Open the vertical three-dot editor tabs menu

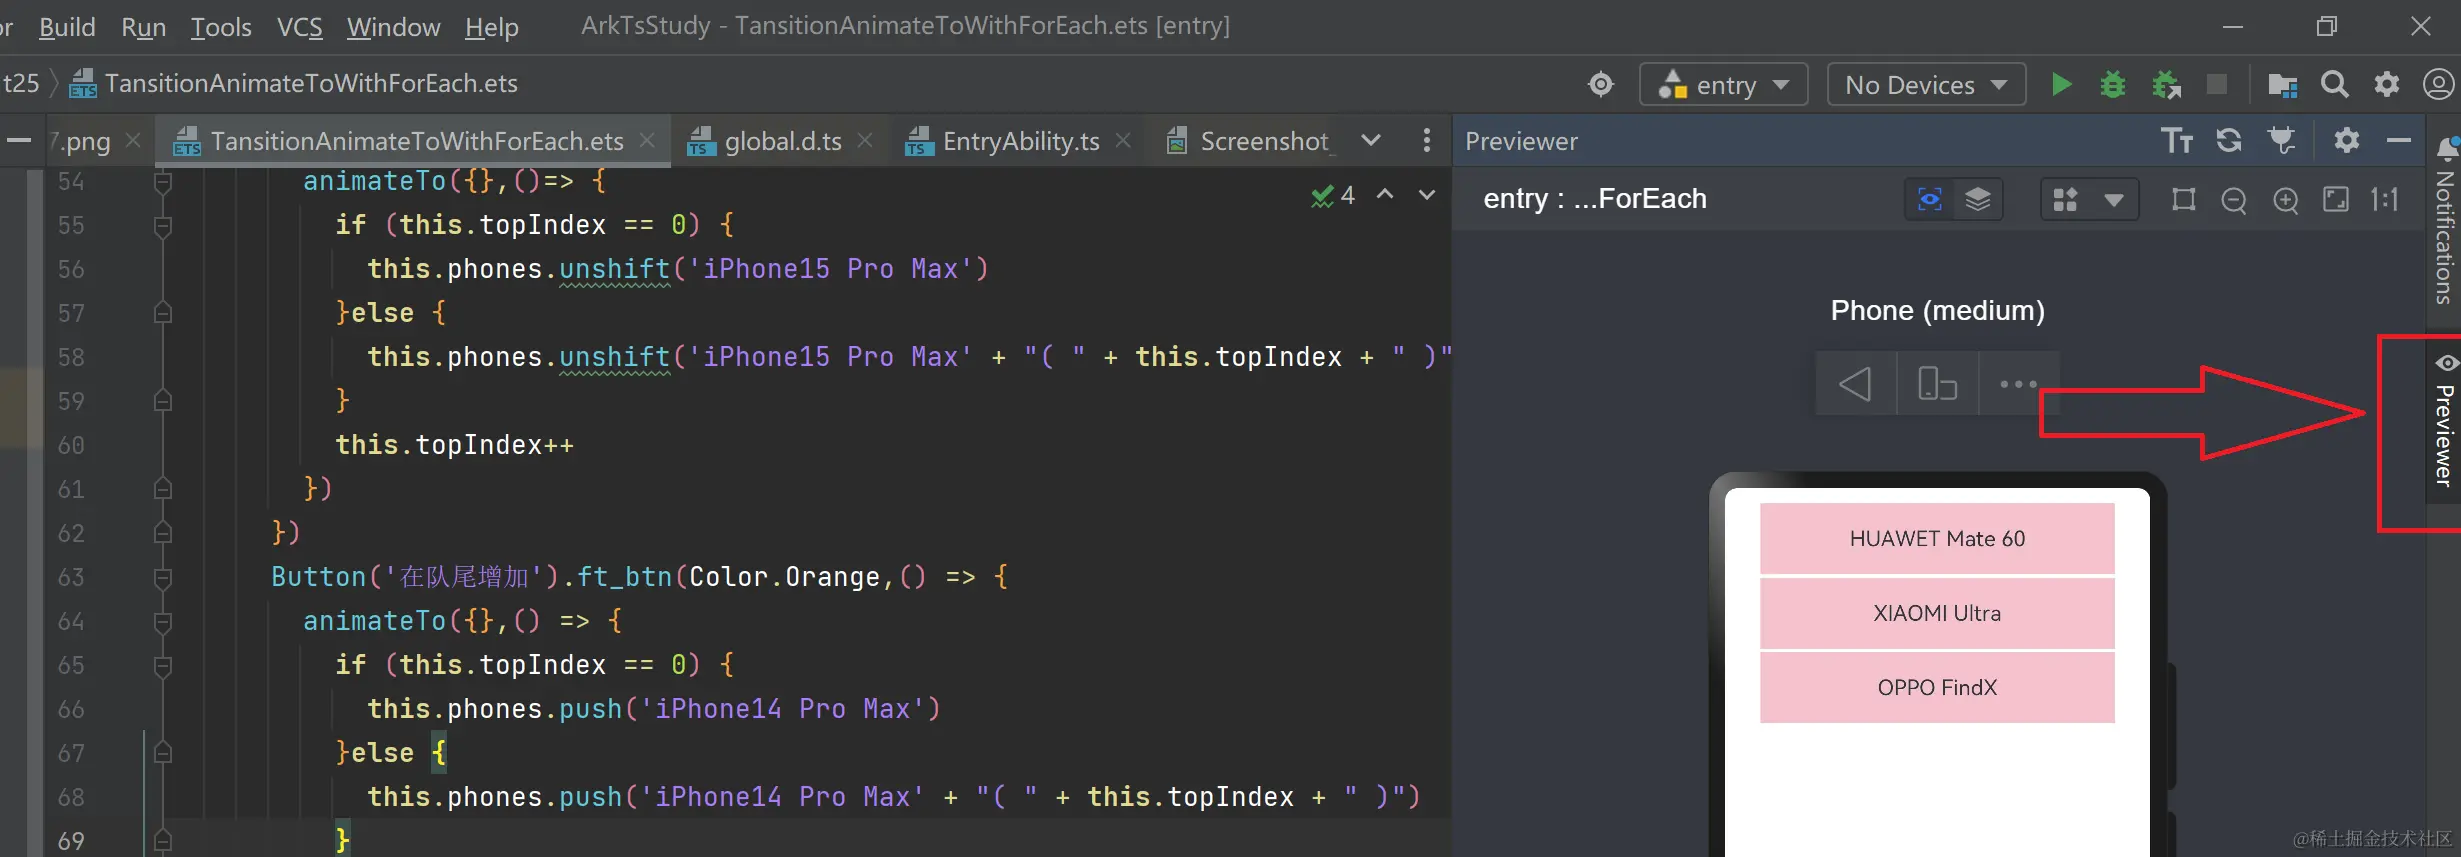pos(1426,141)
